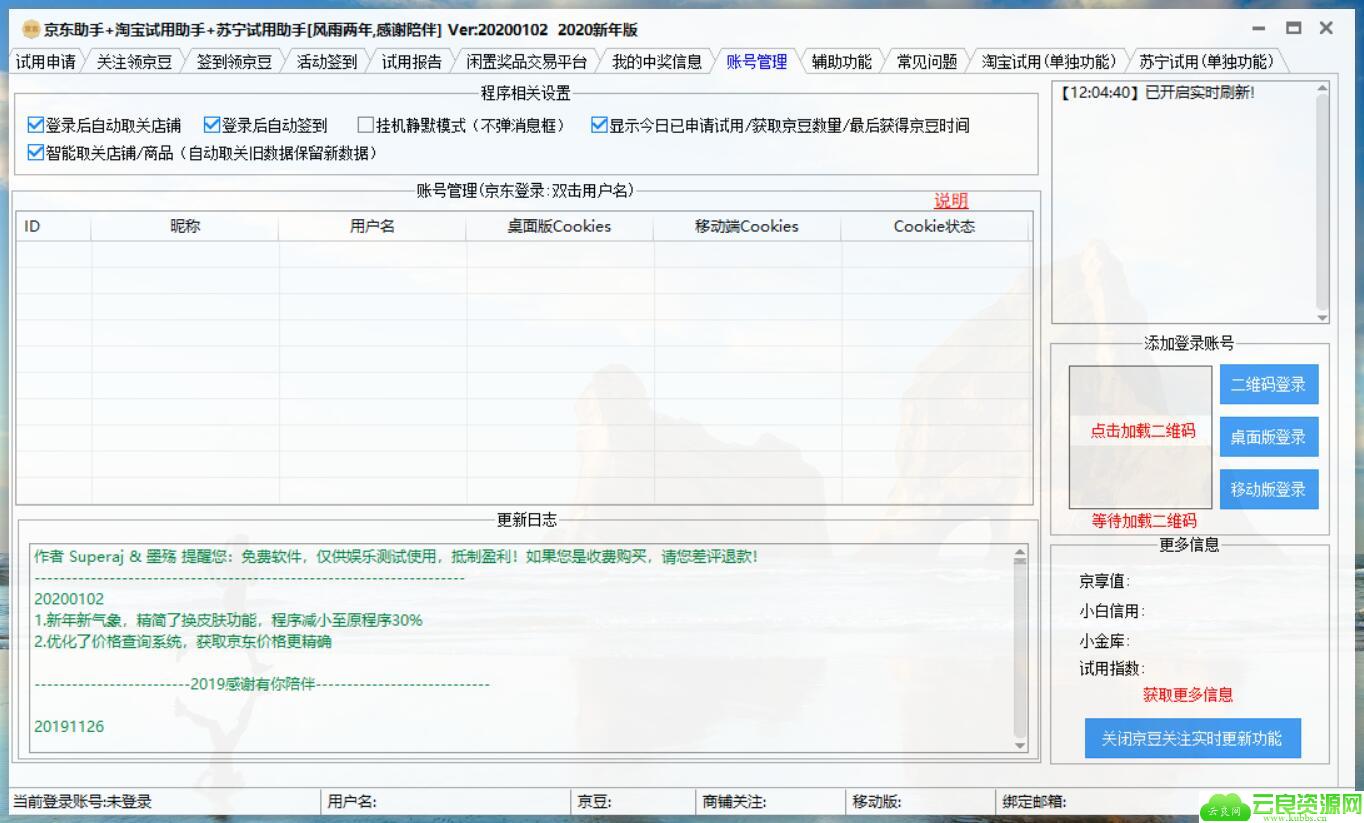Click the update log scrollbar up arrow
Image resolution: width=1364 pixels, height=823 pixels.
click(1020, 553)
